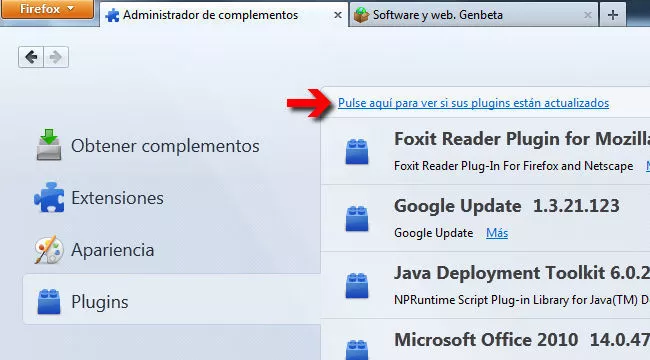The image size is (650, 360).
Task: Click the Google Update description text
Action: click(x=434, y=233)
